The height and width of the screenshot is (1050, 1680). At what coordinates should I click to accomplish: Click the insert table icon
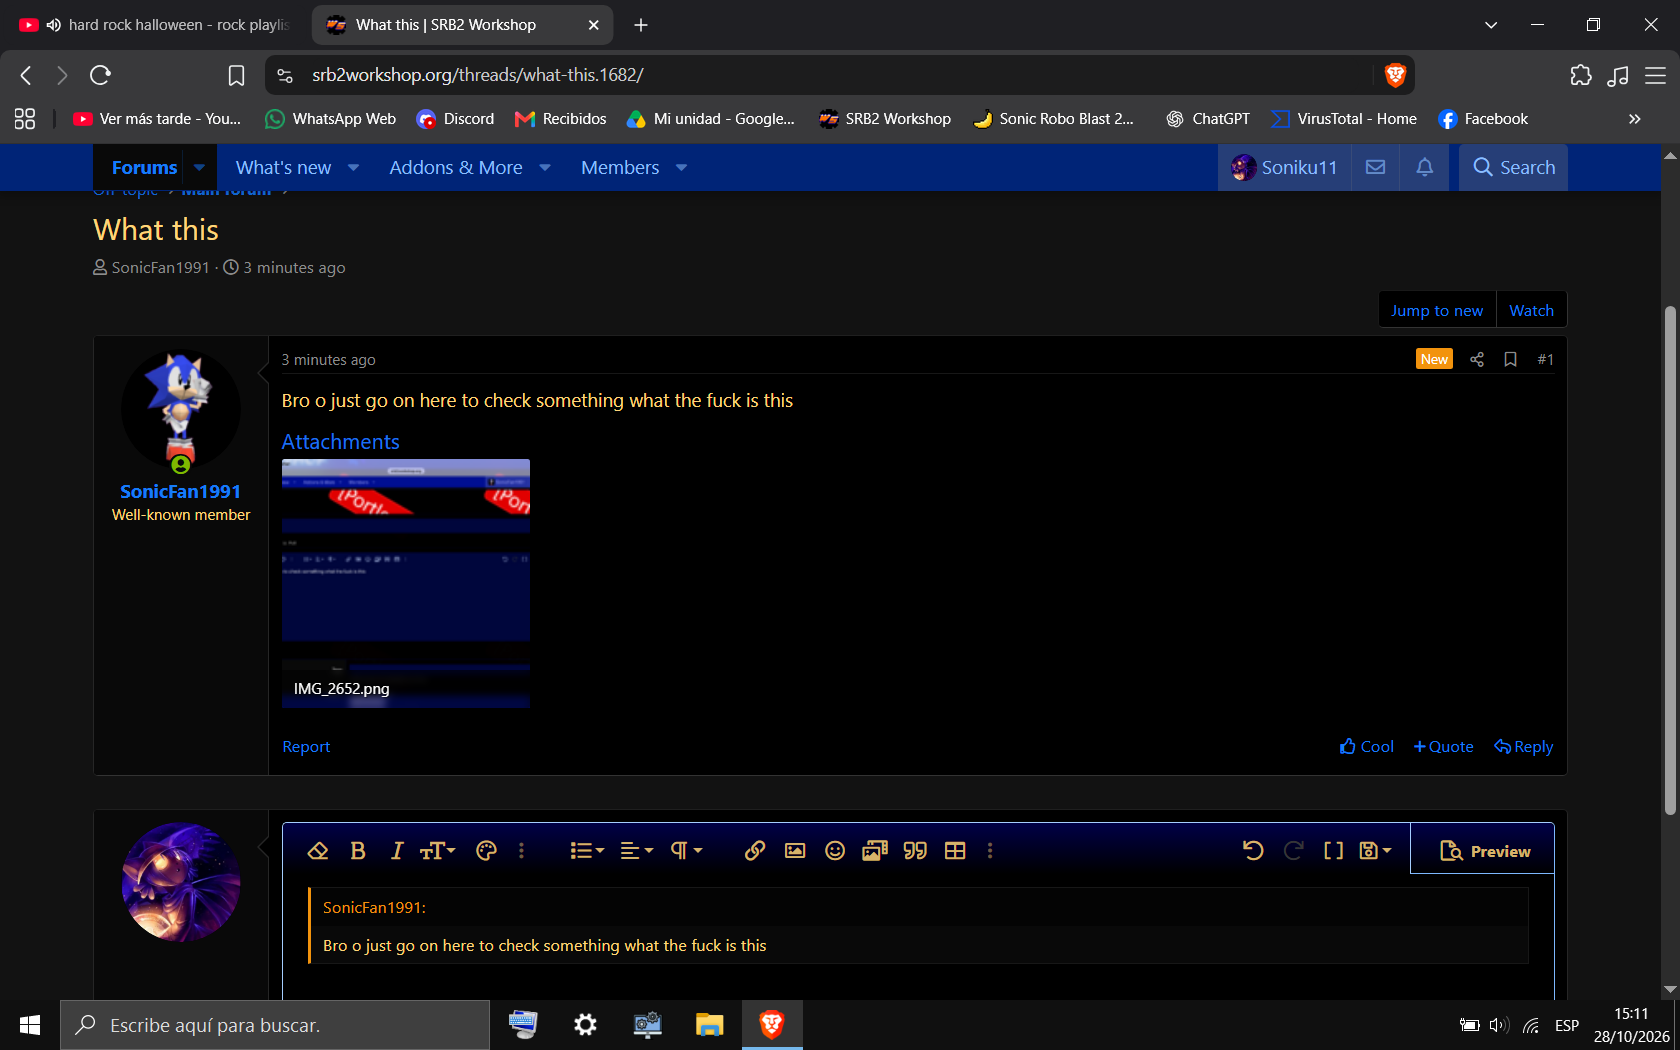pyautogui.click(x=955, y=851)
